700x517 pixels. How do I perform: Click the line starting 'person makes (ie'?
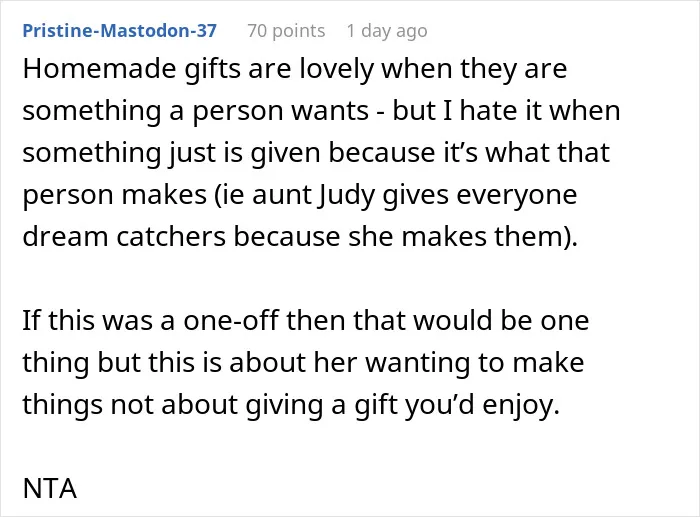point(300,195)
